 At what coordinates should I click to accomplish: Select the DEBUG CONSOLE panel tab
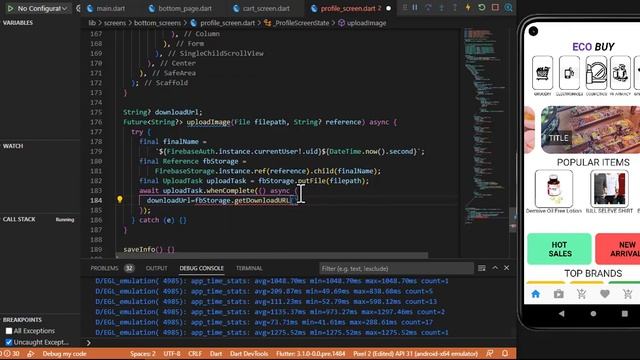point(202,268)
